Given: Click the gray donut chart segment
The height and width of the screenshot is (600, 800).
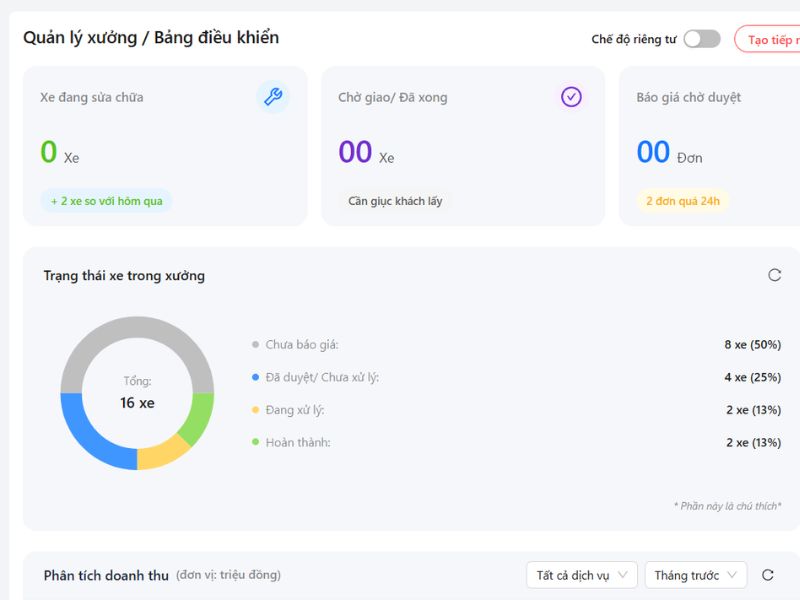Looking at the screenshot, I should click(137, 327).
